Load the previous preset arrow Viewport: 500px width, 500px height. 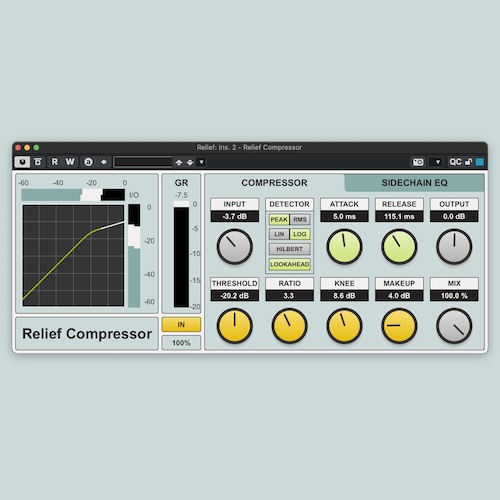pyautogui.click(x=179, y=162)
